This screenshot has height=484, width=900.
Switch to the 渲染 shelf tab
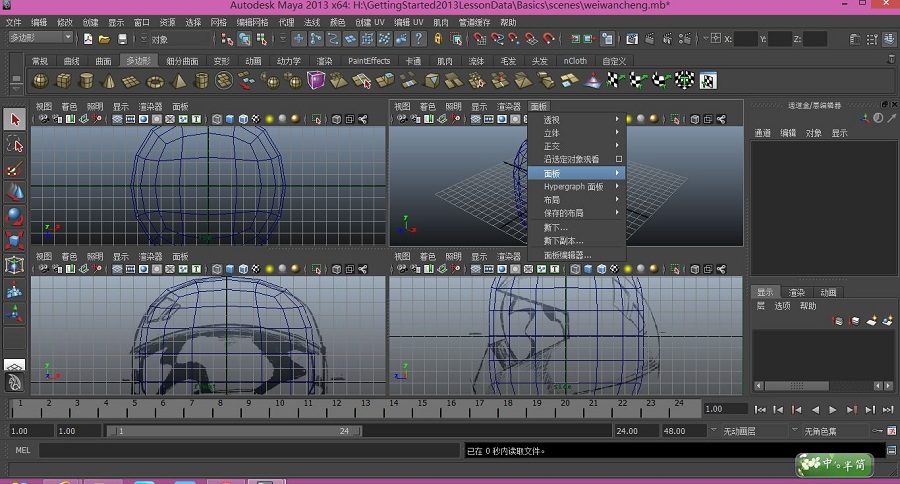coord(324,61)
